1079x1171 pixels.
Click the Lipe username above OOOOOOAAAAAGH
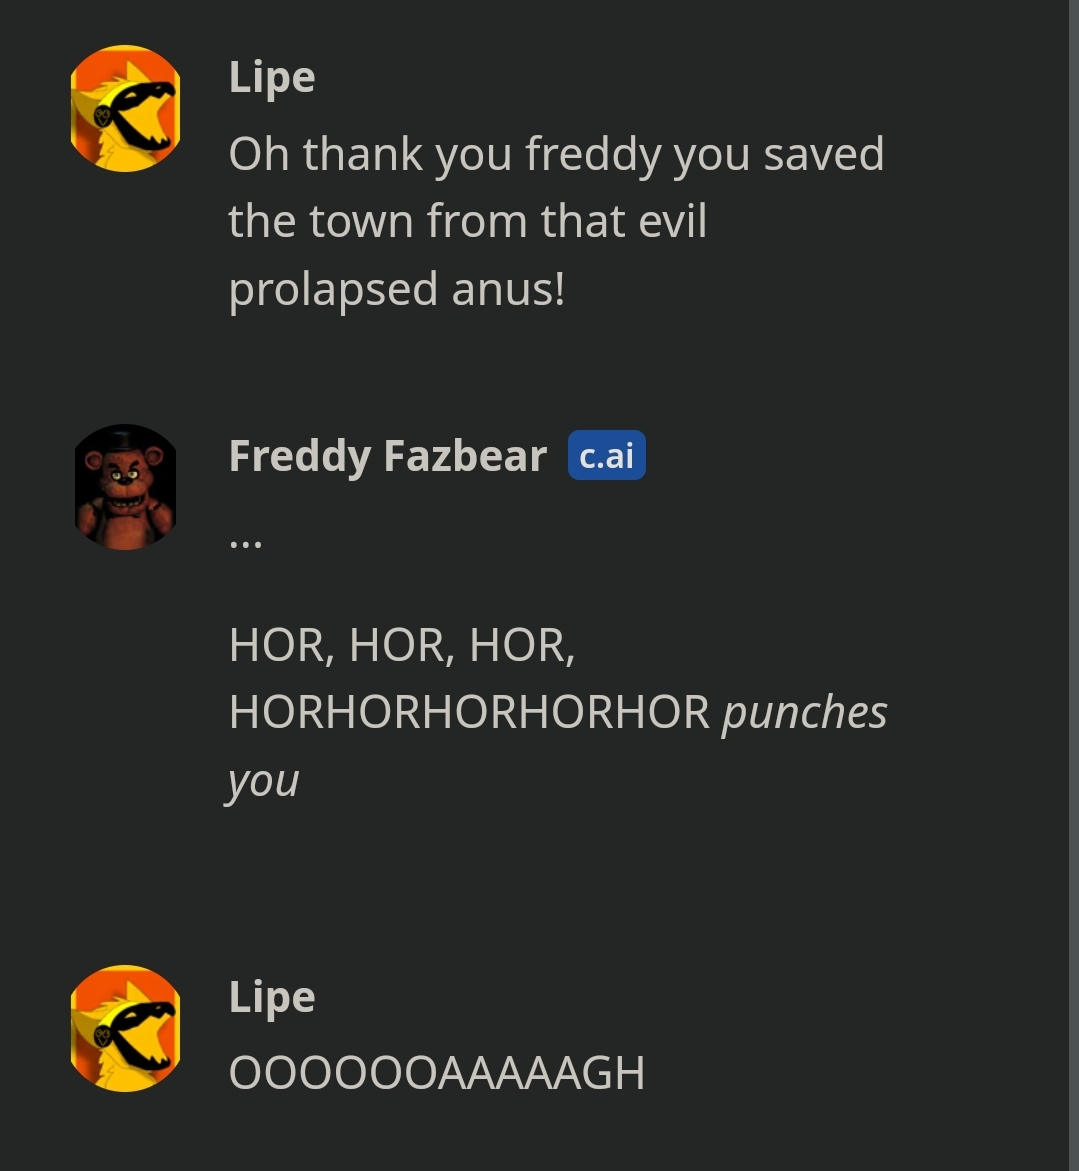pyautogui.click(x=272, y=997)
